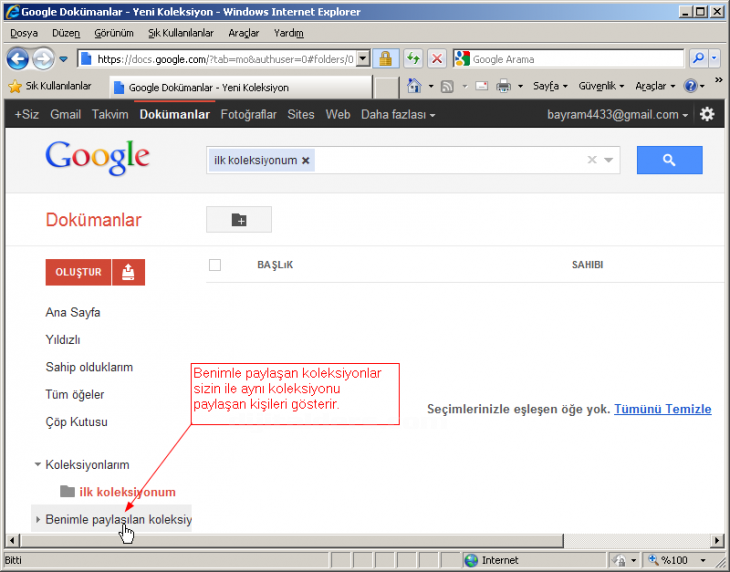Open the settings gear icon

tap(707, 114)
